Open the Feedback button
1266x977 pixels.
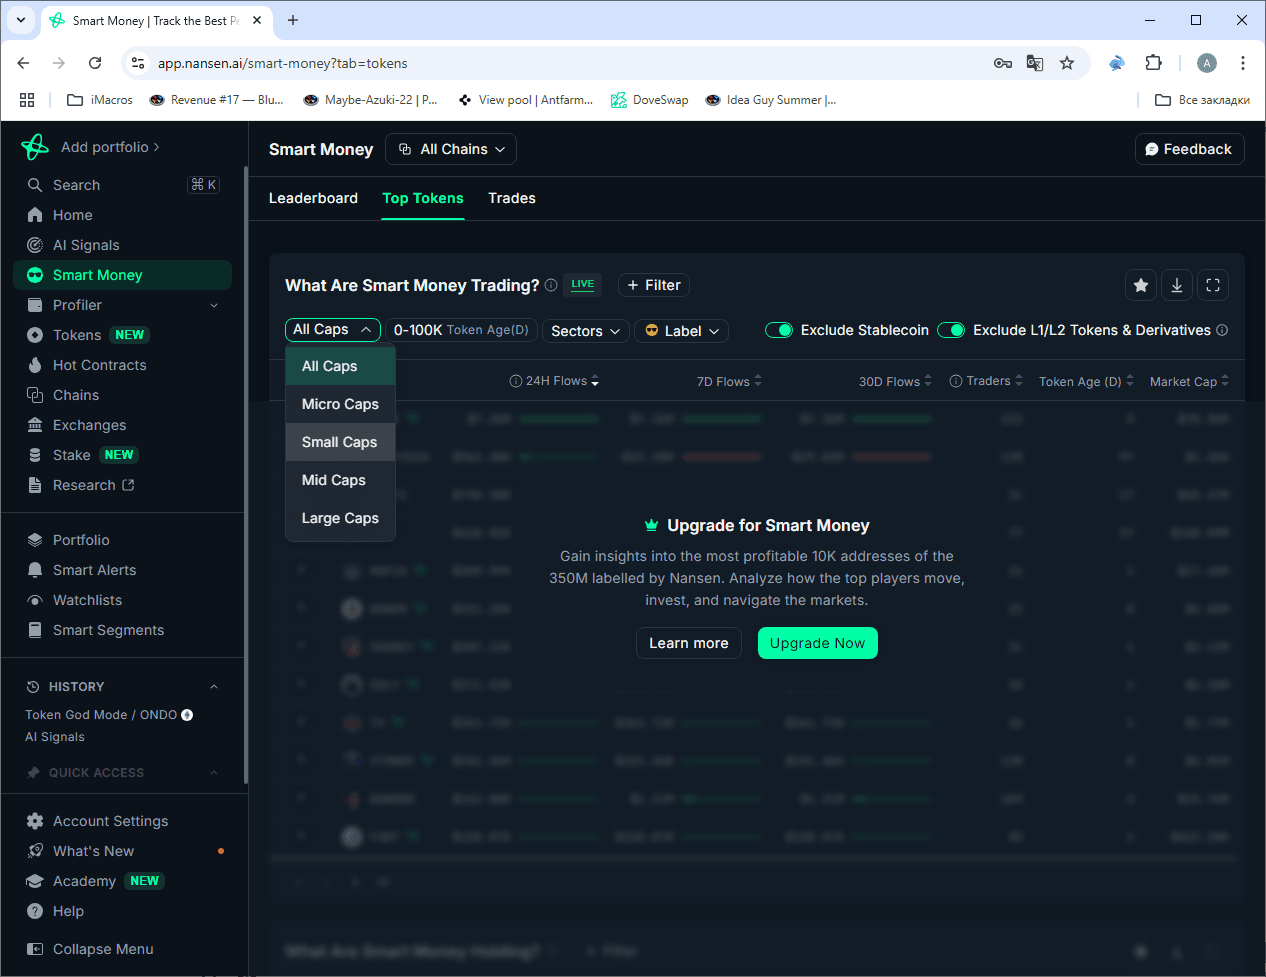[x=1190, y=149]
